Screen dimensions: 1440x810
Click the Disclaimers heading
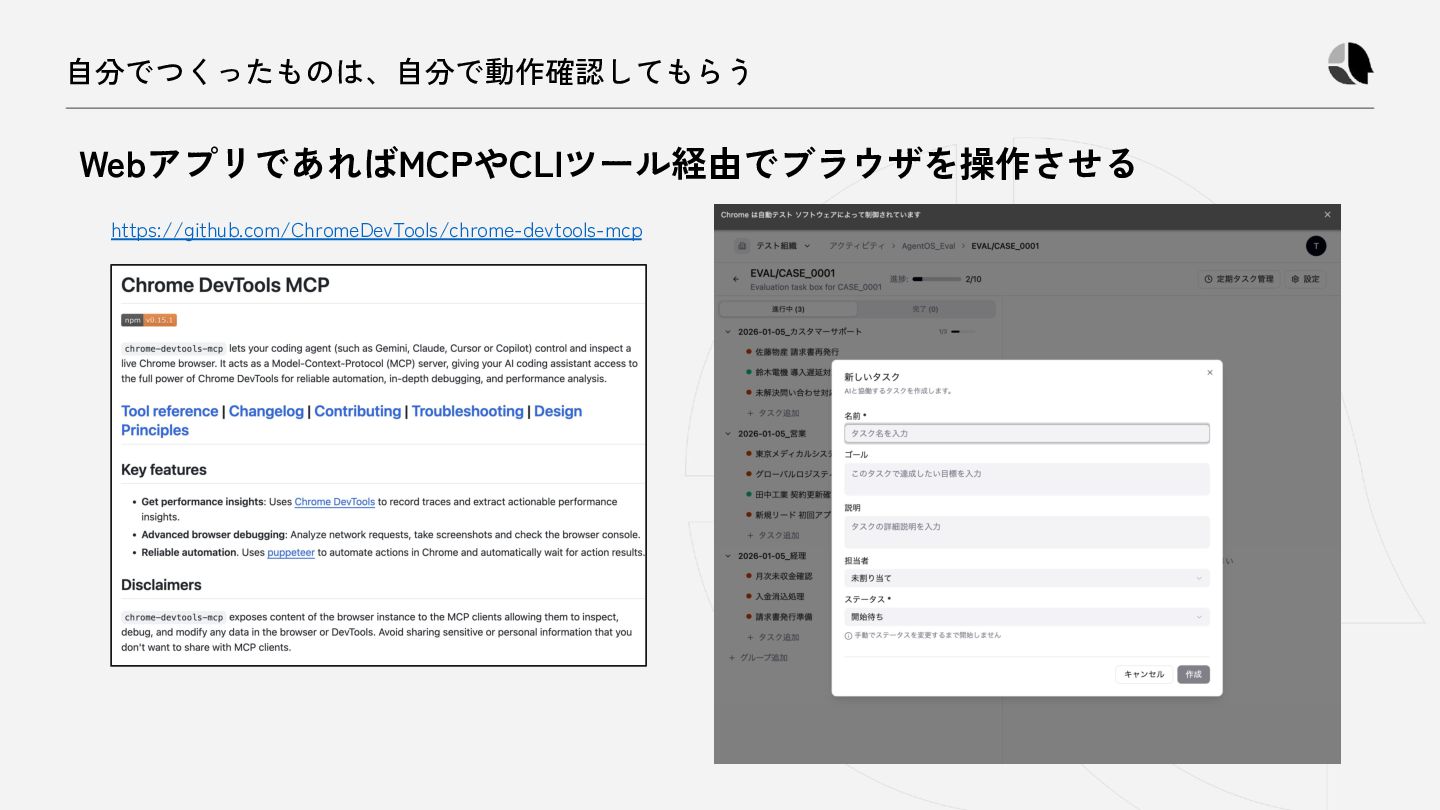161,585
